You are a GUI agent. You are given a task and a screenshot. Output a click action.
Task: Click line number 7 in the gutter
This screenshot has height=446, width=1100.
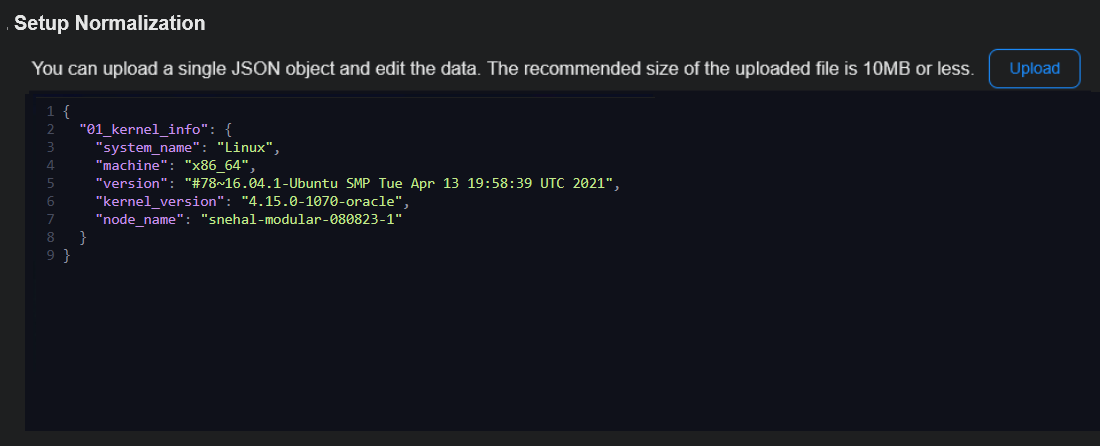click(x=49, y=219)
